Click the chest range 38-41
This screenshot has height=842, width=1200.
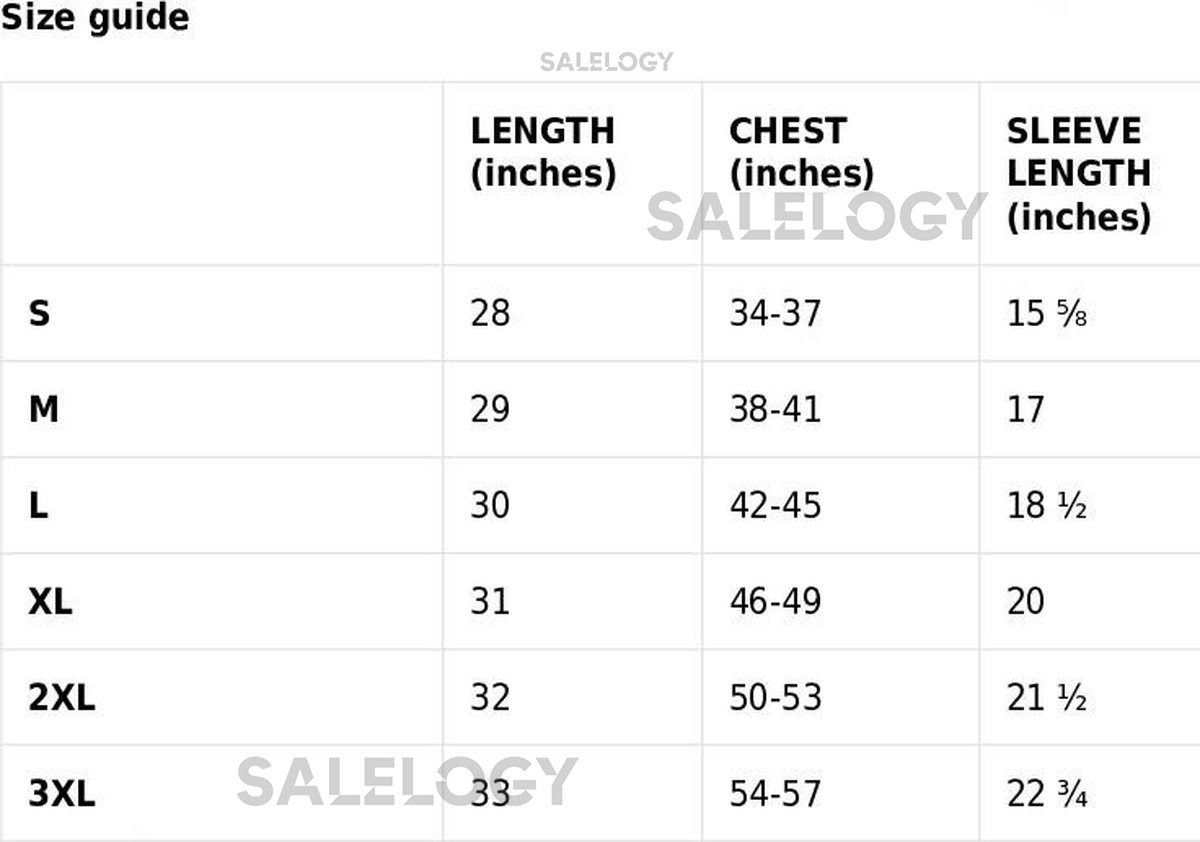pyautogui.click(x=775, y=409)
